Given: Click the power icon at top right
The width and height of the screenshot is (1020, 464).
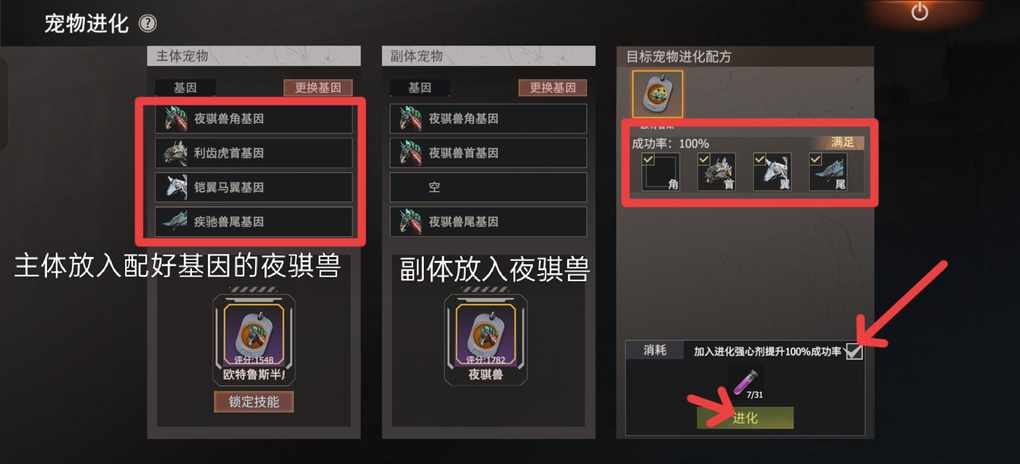Looking at the screenshot, I should tap(919, 12).
